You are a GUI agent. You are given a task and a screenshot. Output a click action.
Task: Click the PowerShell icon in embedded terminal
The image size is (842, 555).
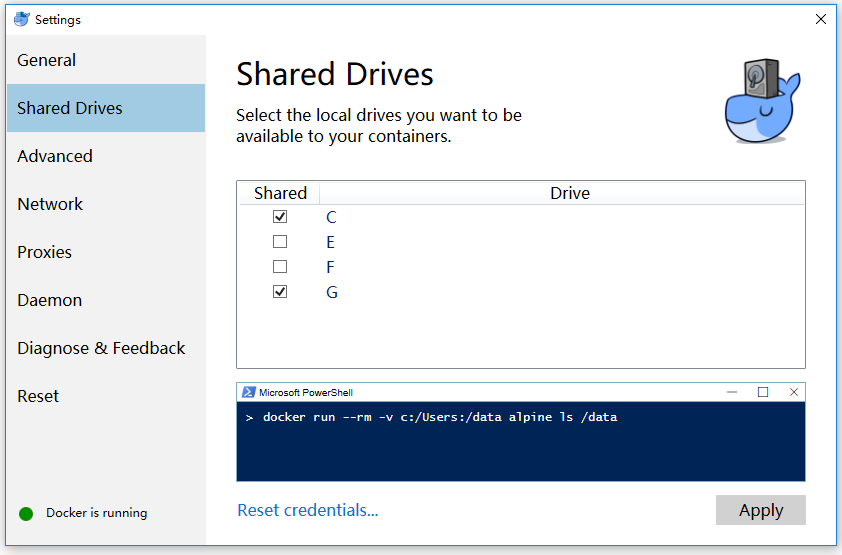[248, 392]
